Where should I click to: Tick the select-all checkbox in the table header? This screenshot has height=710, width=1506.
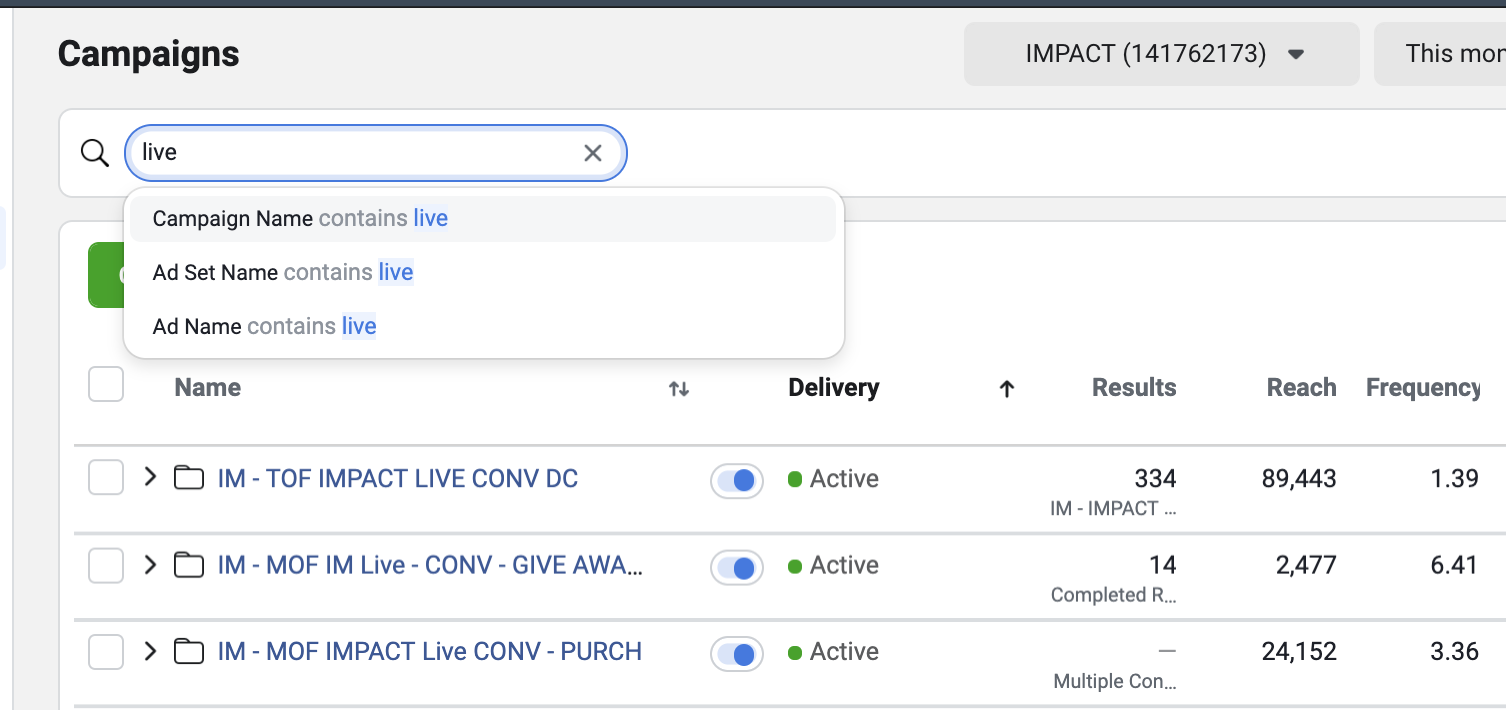click(x=105, y=384)
